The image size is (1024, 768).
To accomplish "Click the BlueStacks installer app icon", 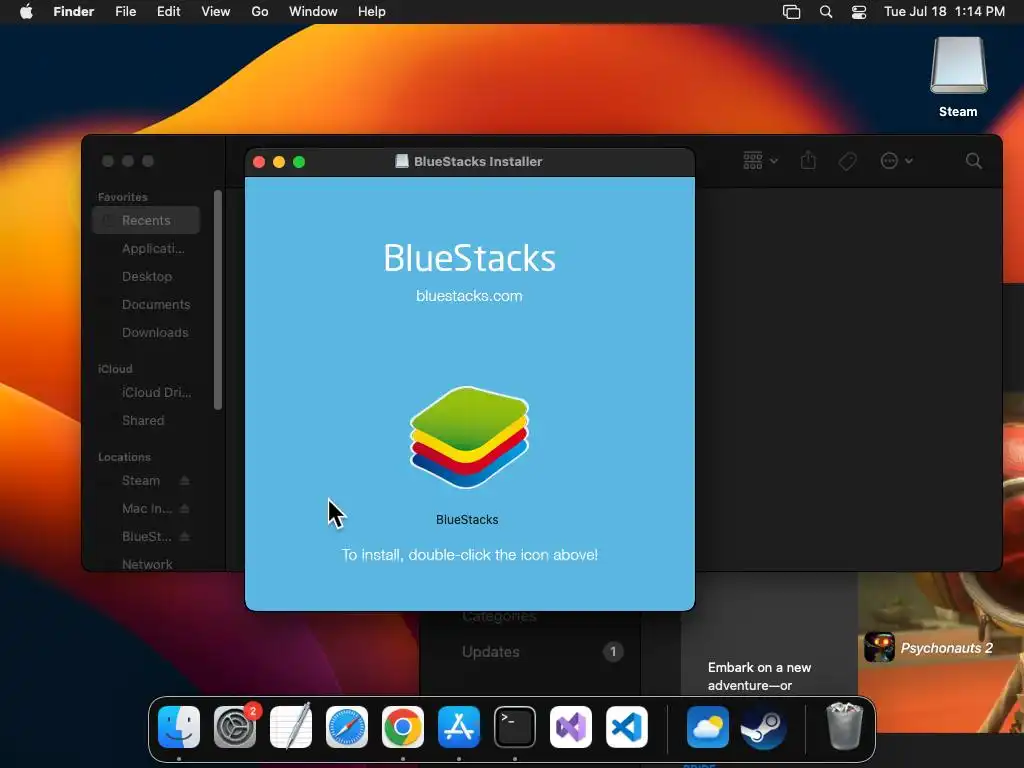I will click(x=469, y=437).
